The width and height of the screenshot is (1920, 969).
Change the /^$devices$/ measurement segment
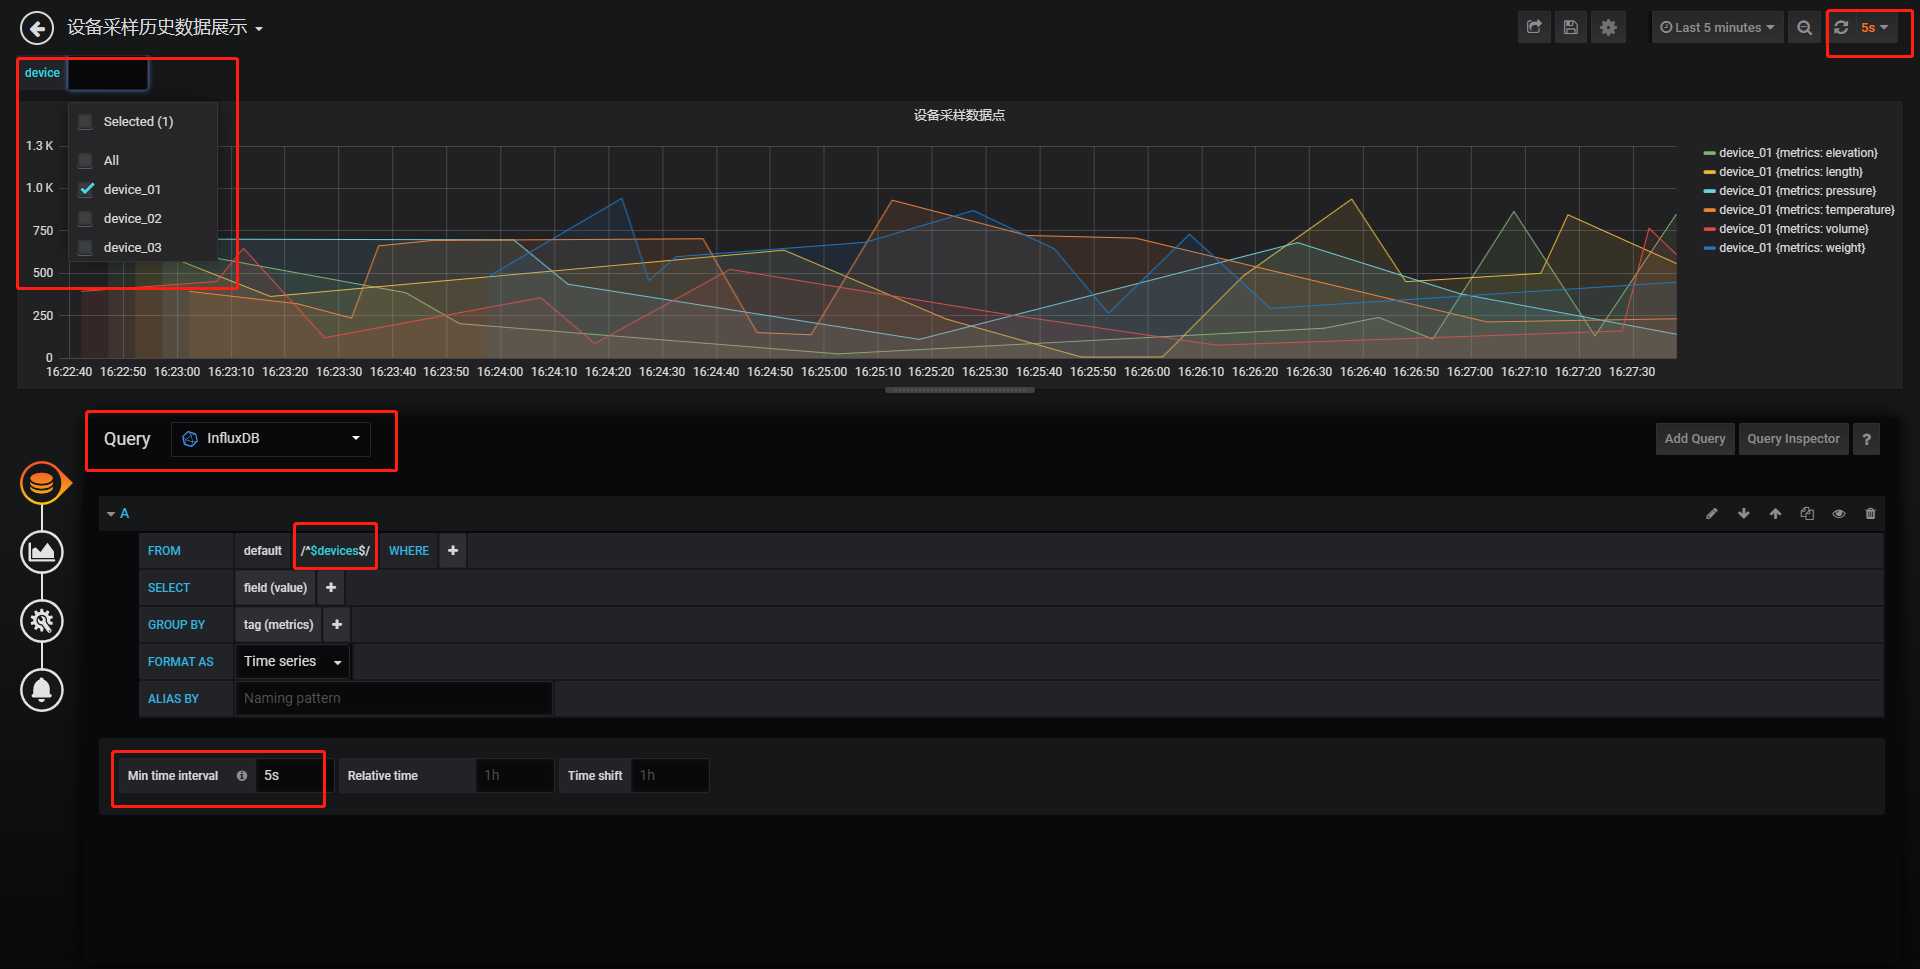click(335, 551)
